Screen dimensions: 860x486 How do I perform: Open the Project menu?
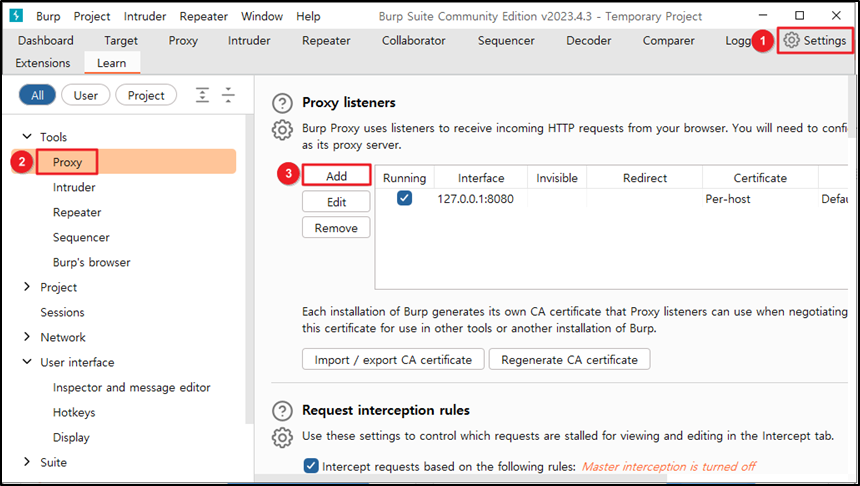click(92, 16)
